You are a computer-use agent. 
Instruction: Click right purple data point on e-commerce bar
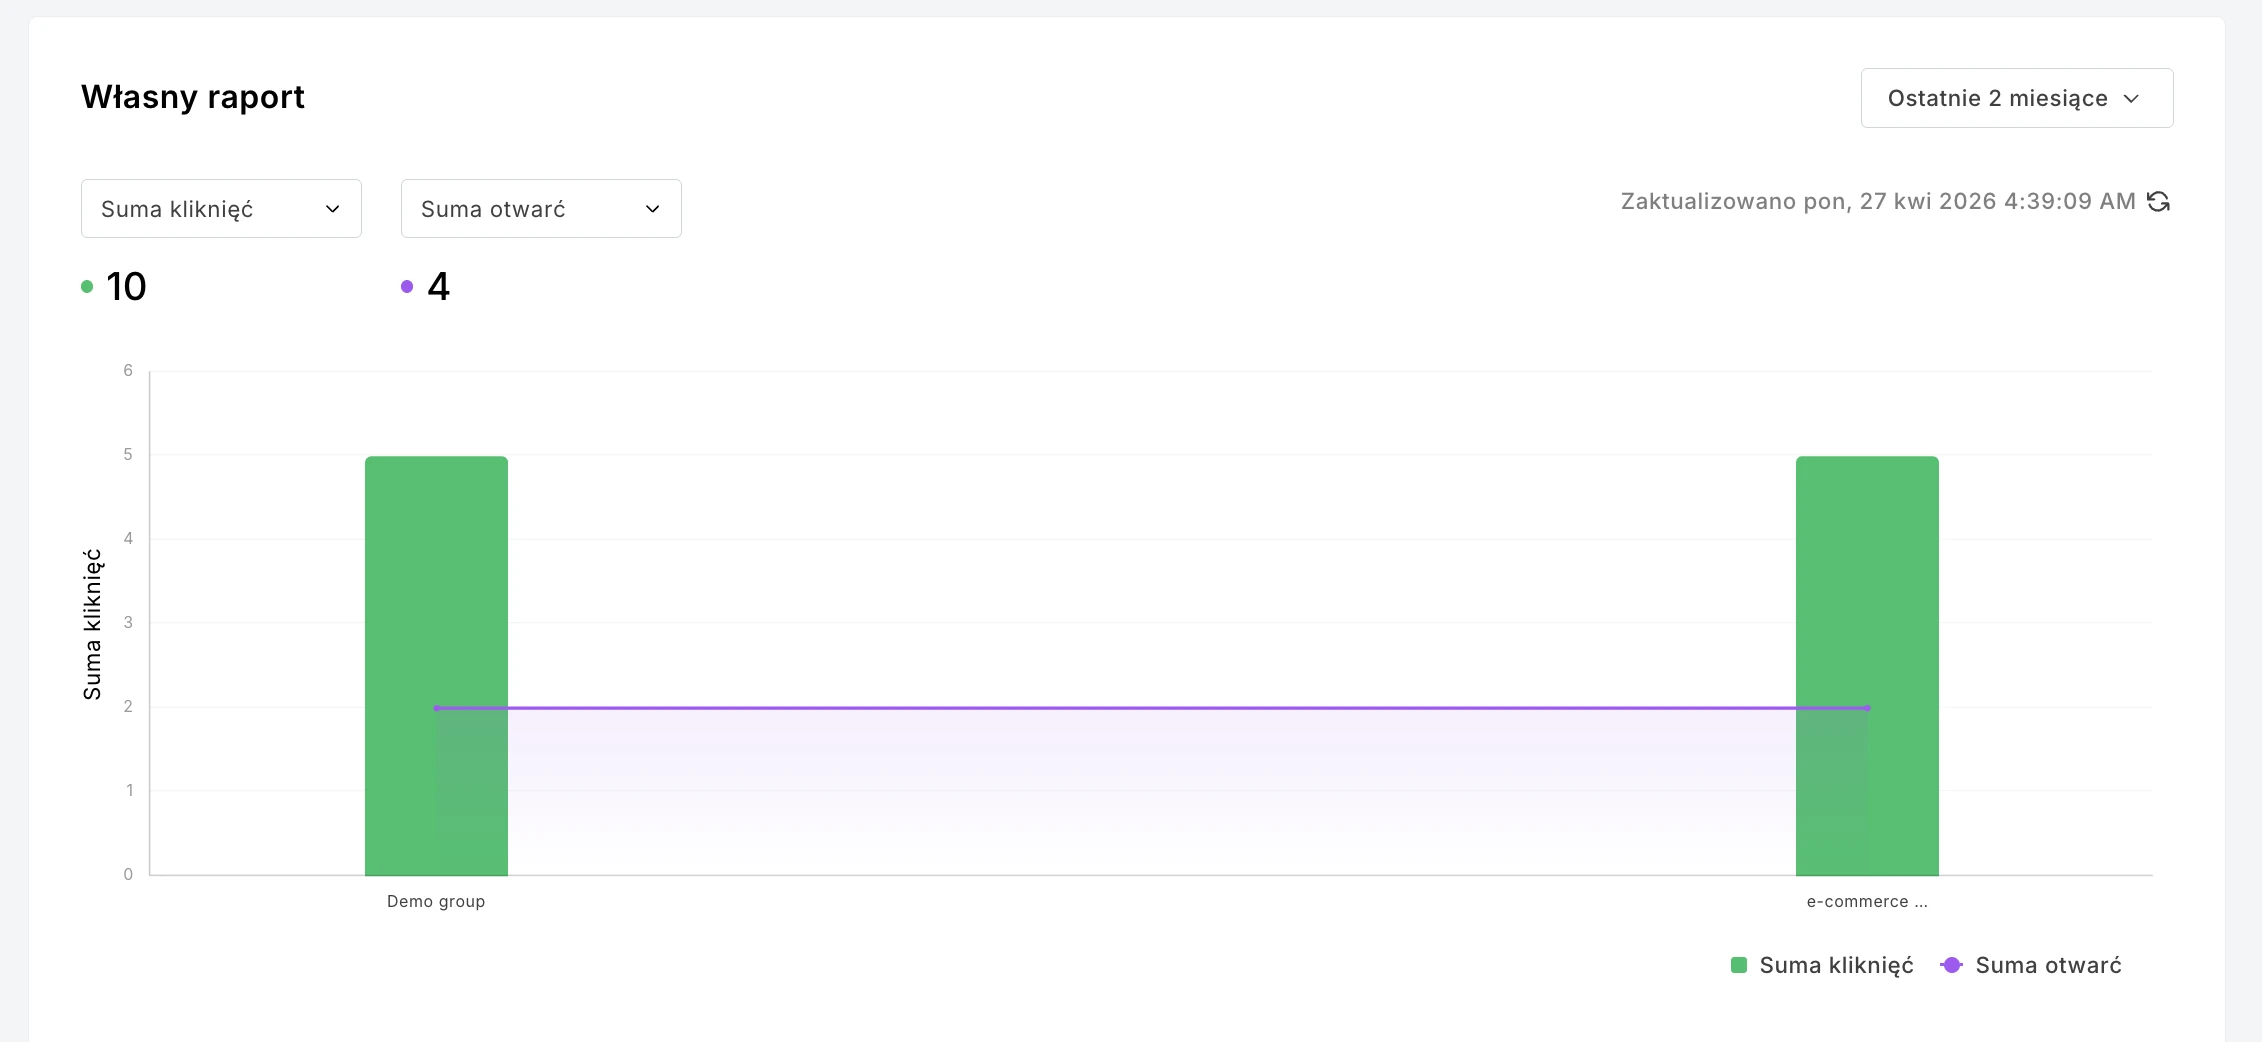[1867, 708]
